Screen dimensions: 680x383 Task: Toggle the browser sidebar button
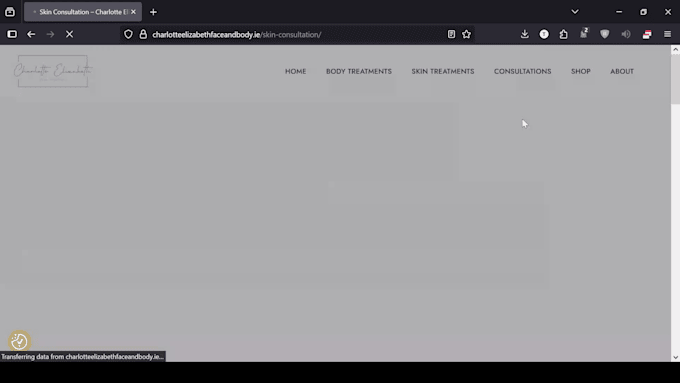(12, 34)
